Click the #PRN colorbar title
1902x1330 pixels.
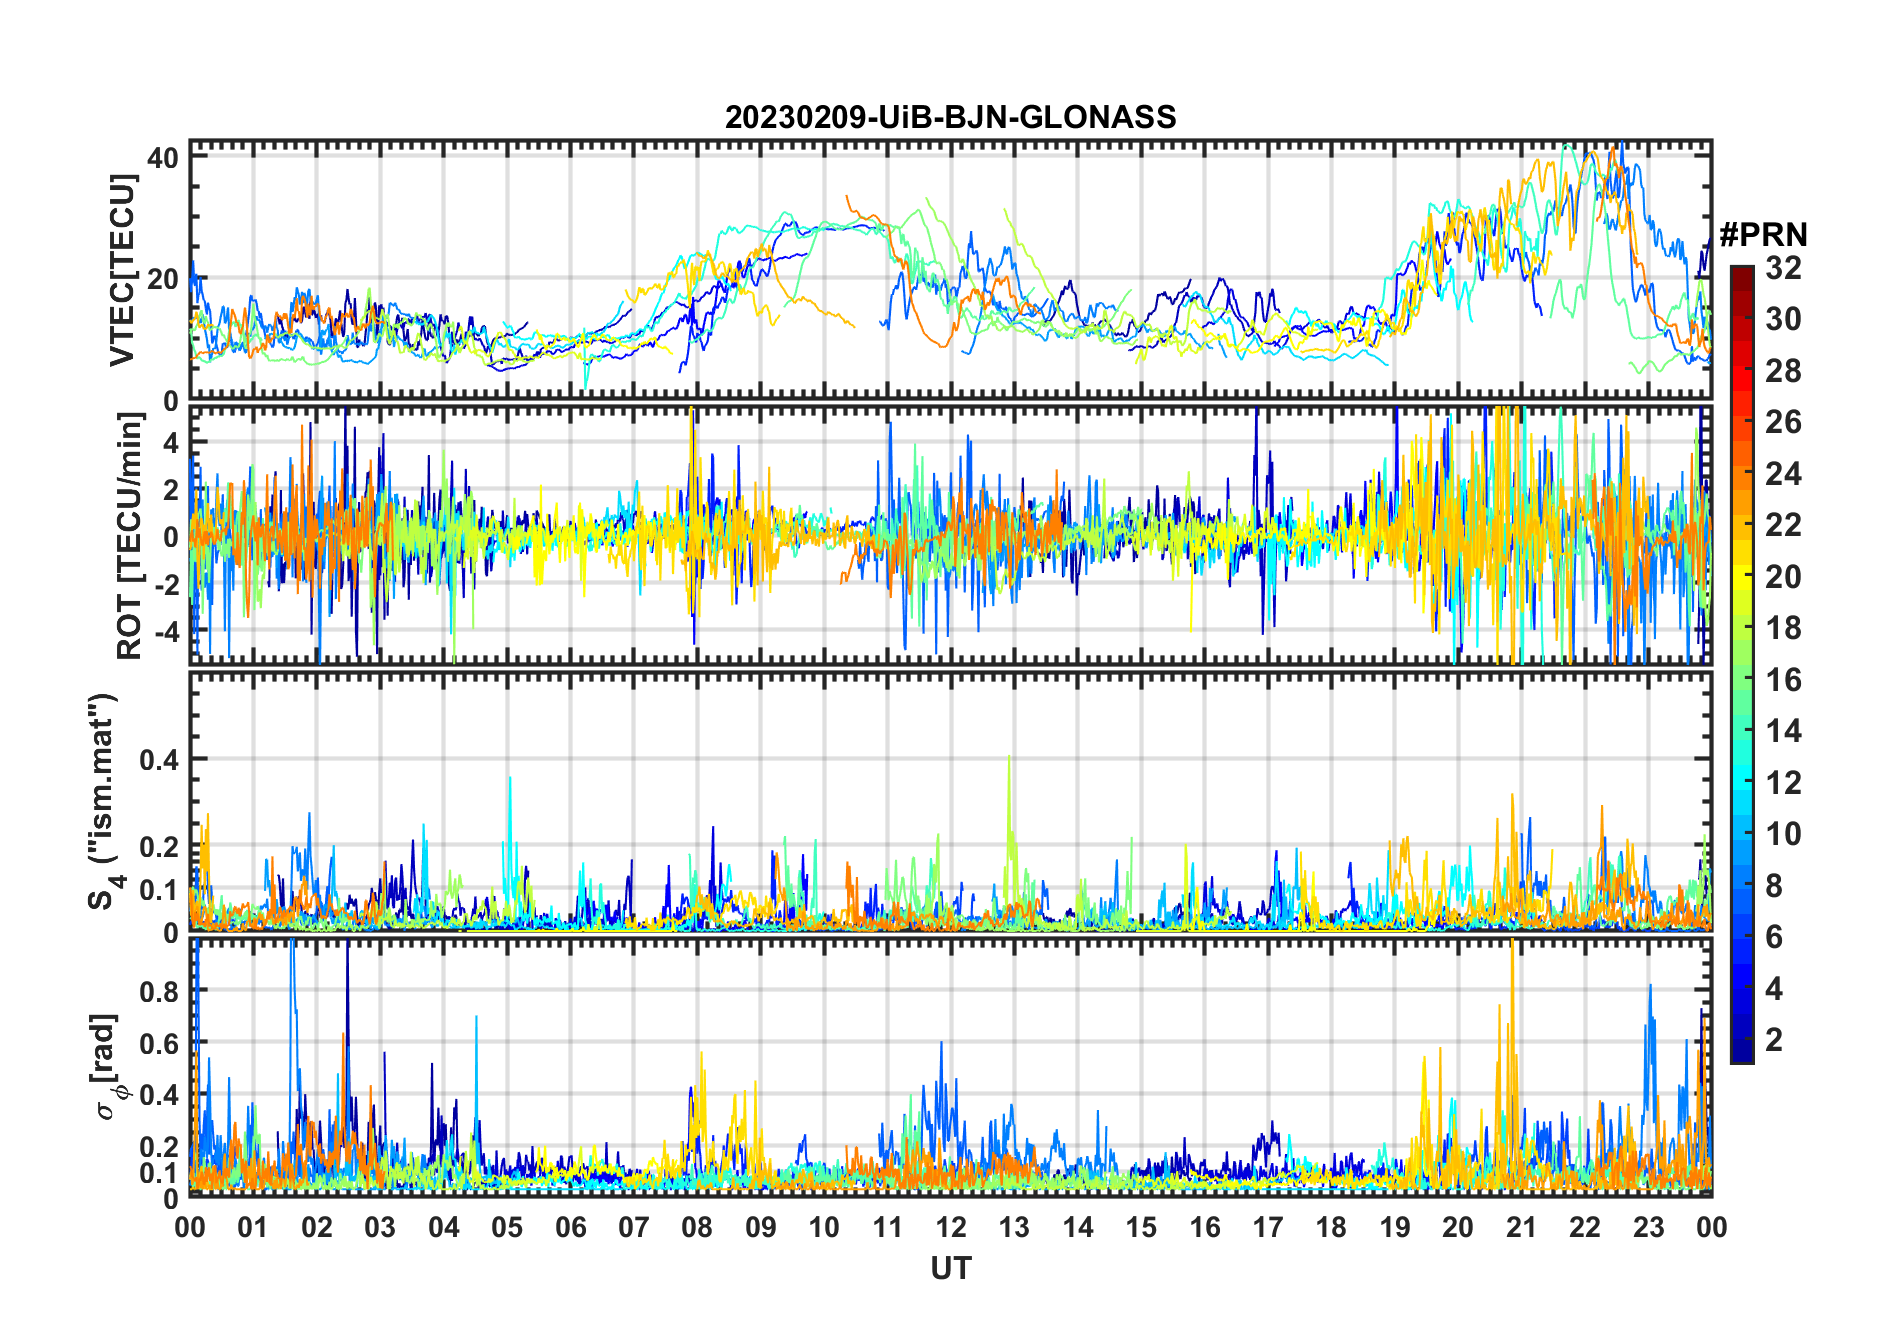tap(1763, 235)
